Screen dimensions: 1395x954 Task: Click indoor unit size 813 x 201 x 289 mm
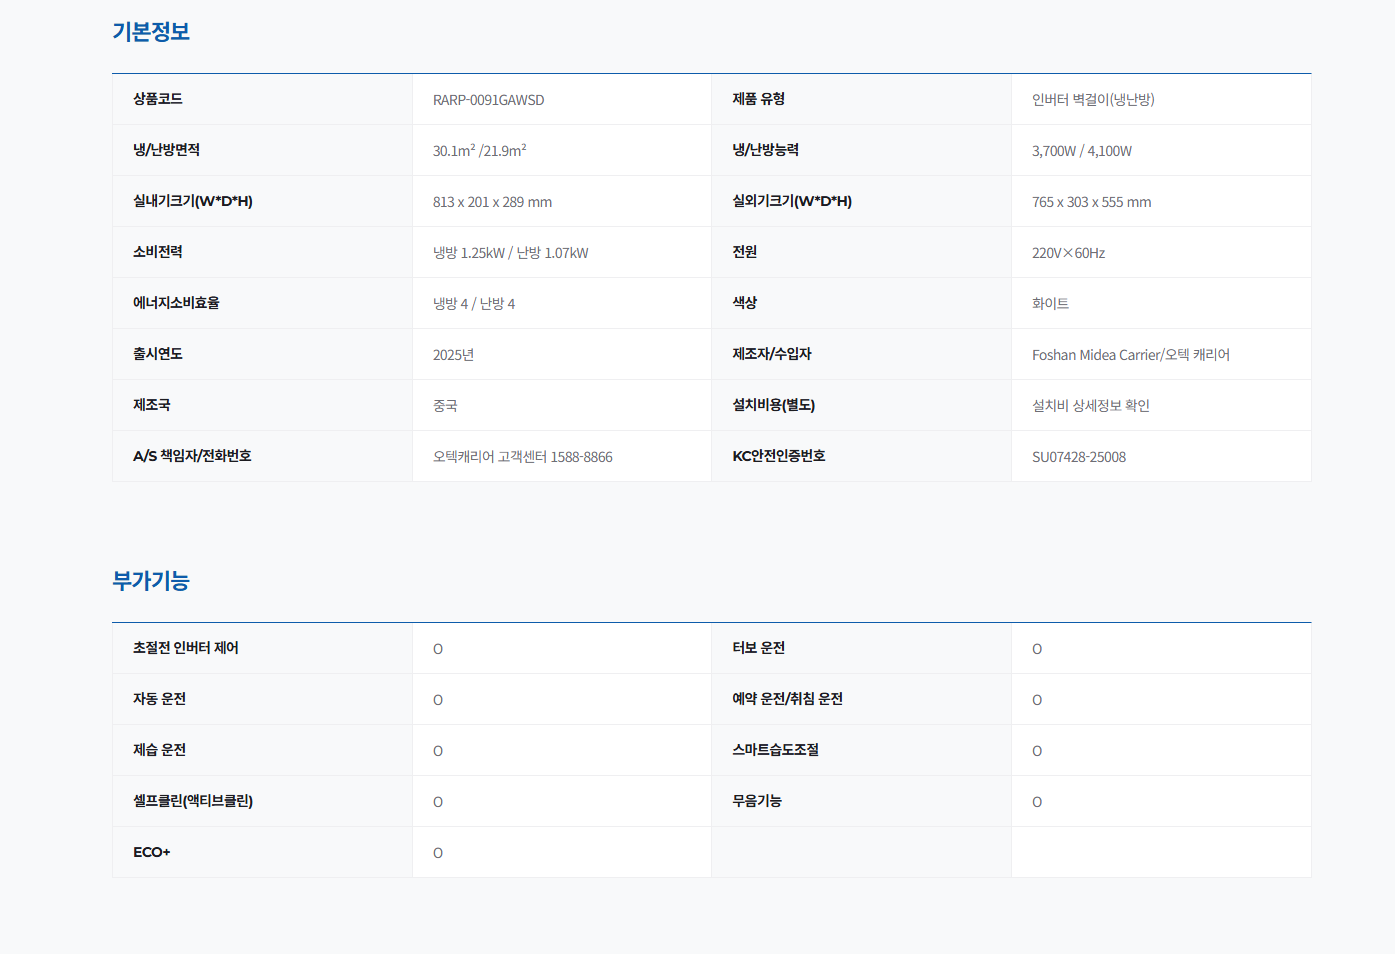coord(492,202)
